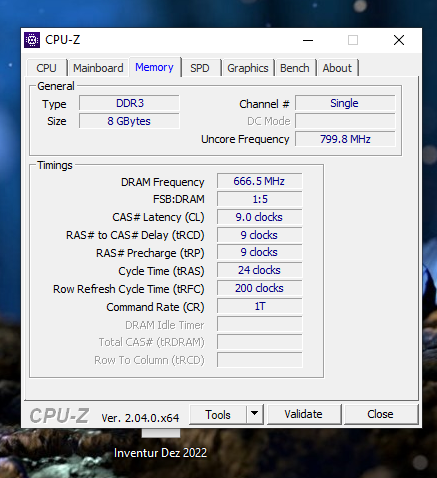Click the CPU-Z app icon in title bar
Image resolution: width=437 pixels, height=478 pixels.
point(32,40)
